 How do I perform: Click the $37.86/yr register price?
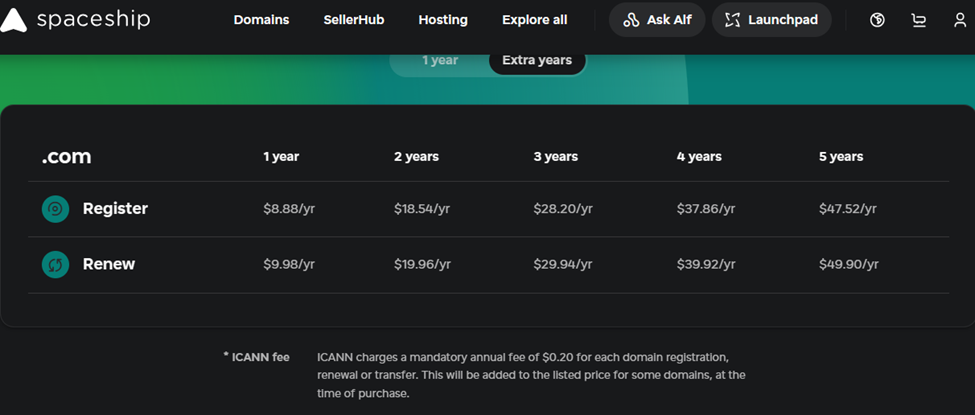(x=706, y=209)
